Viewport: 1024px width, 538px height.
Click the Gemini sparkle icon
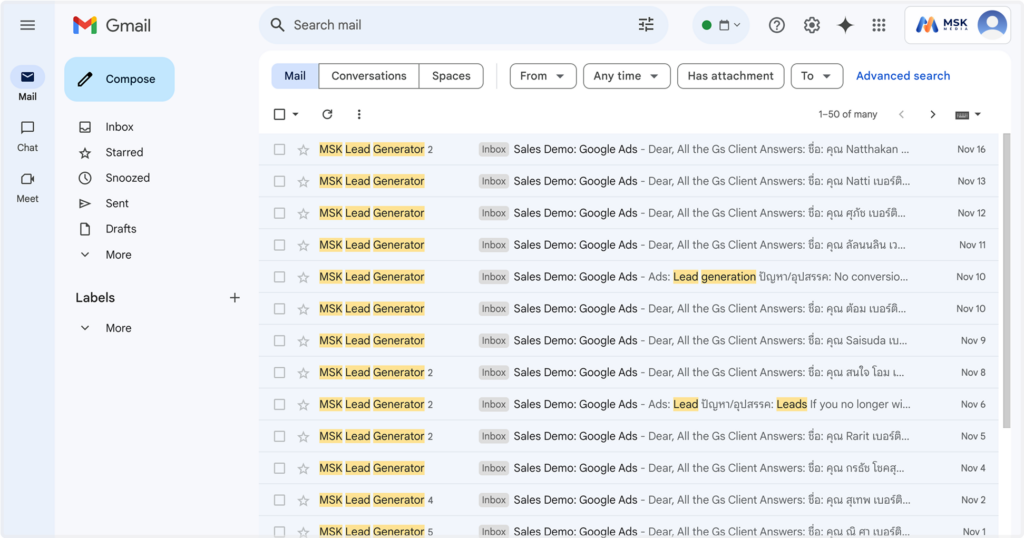pos(845,25)
